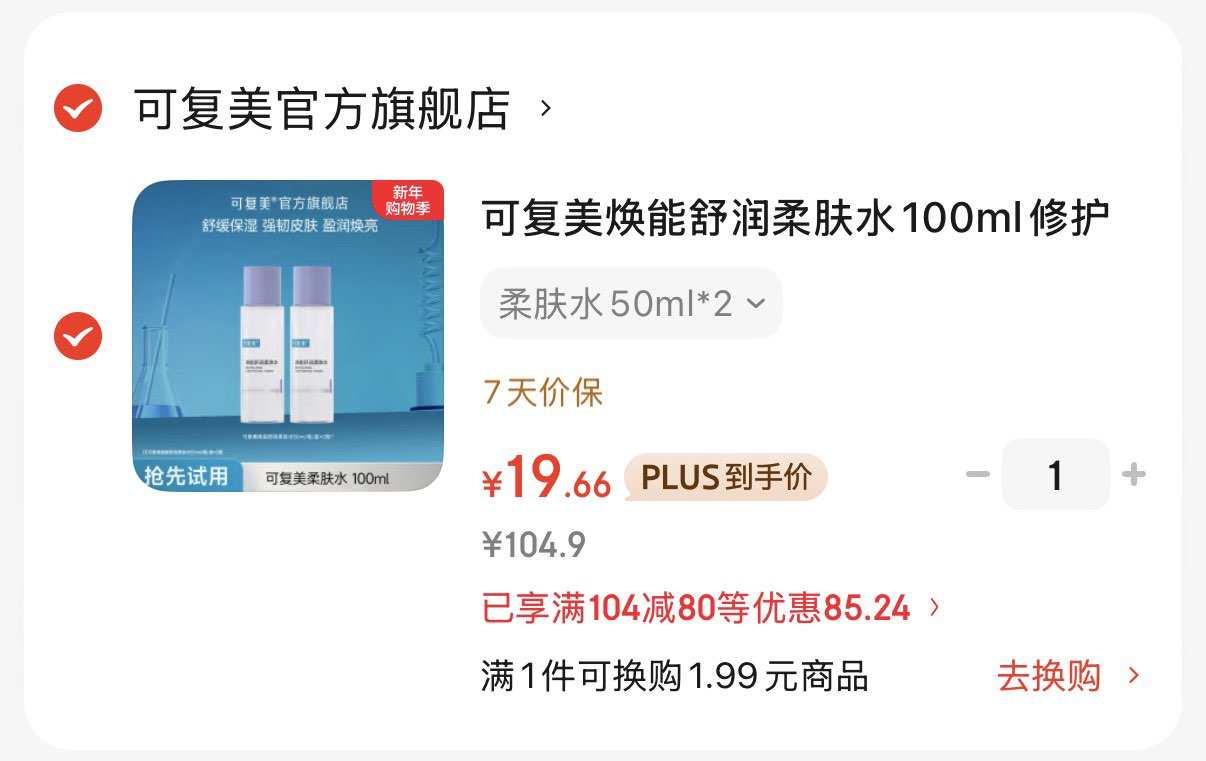Tap the arrow next to the store name
The height and width of the screenshot is (761, 1206).
[545, 107]
